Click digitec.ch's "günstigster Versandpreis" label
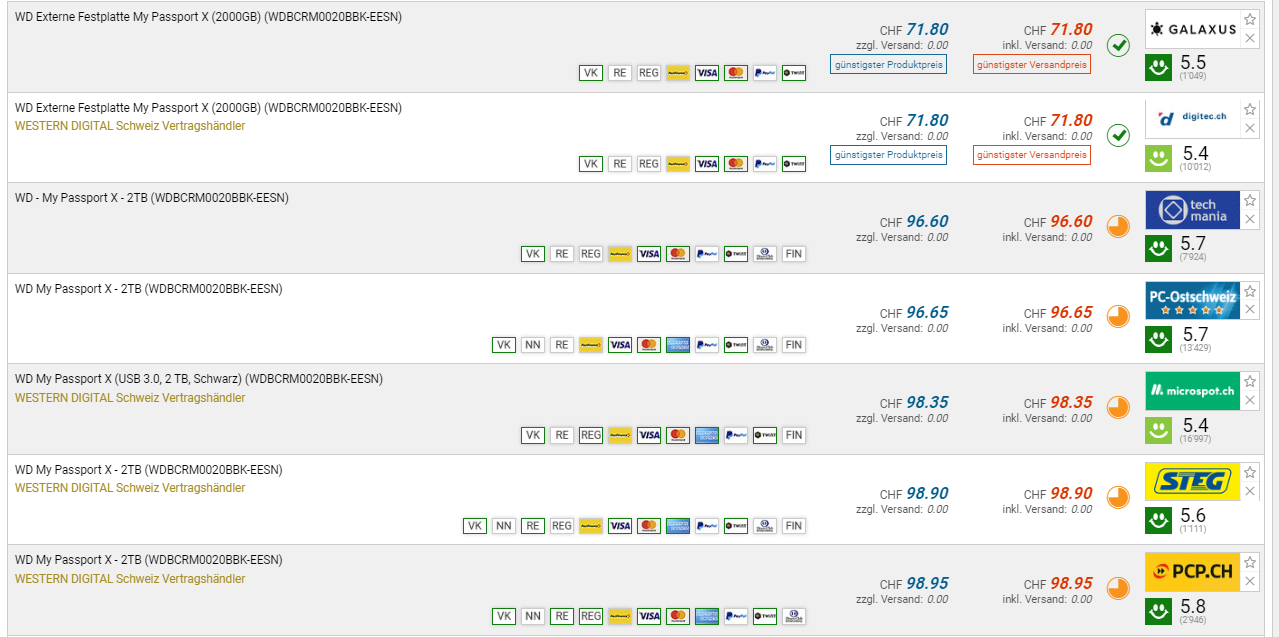This screenshot has width=1279, height=637. coord(1031,155)
